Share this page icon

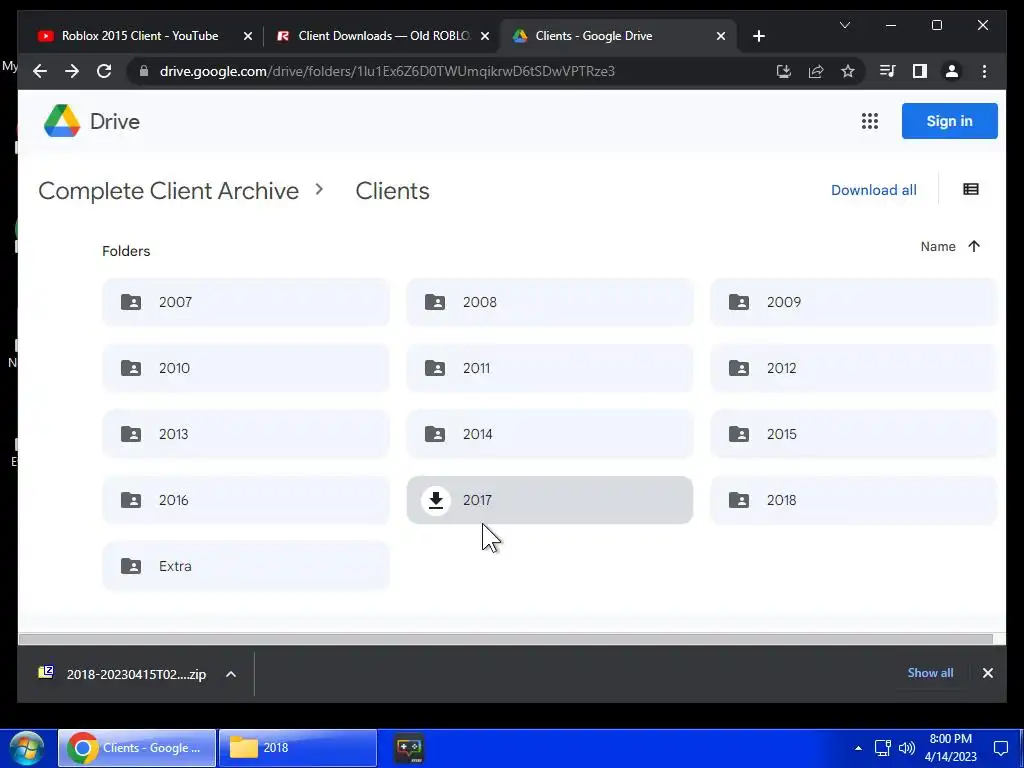pyautogui.click(x=816, y=71)
